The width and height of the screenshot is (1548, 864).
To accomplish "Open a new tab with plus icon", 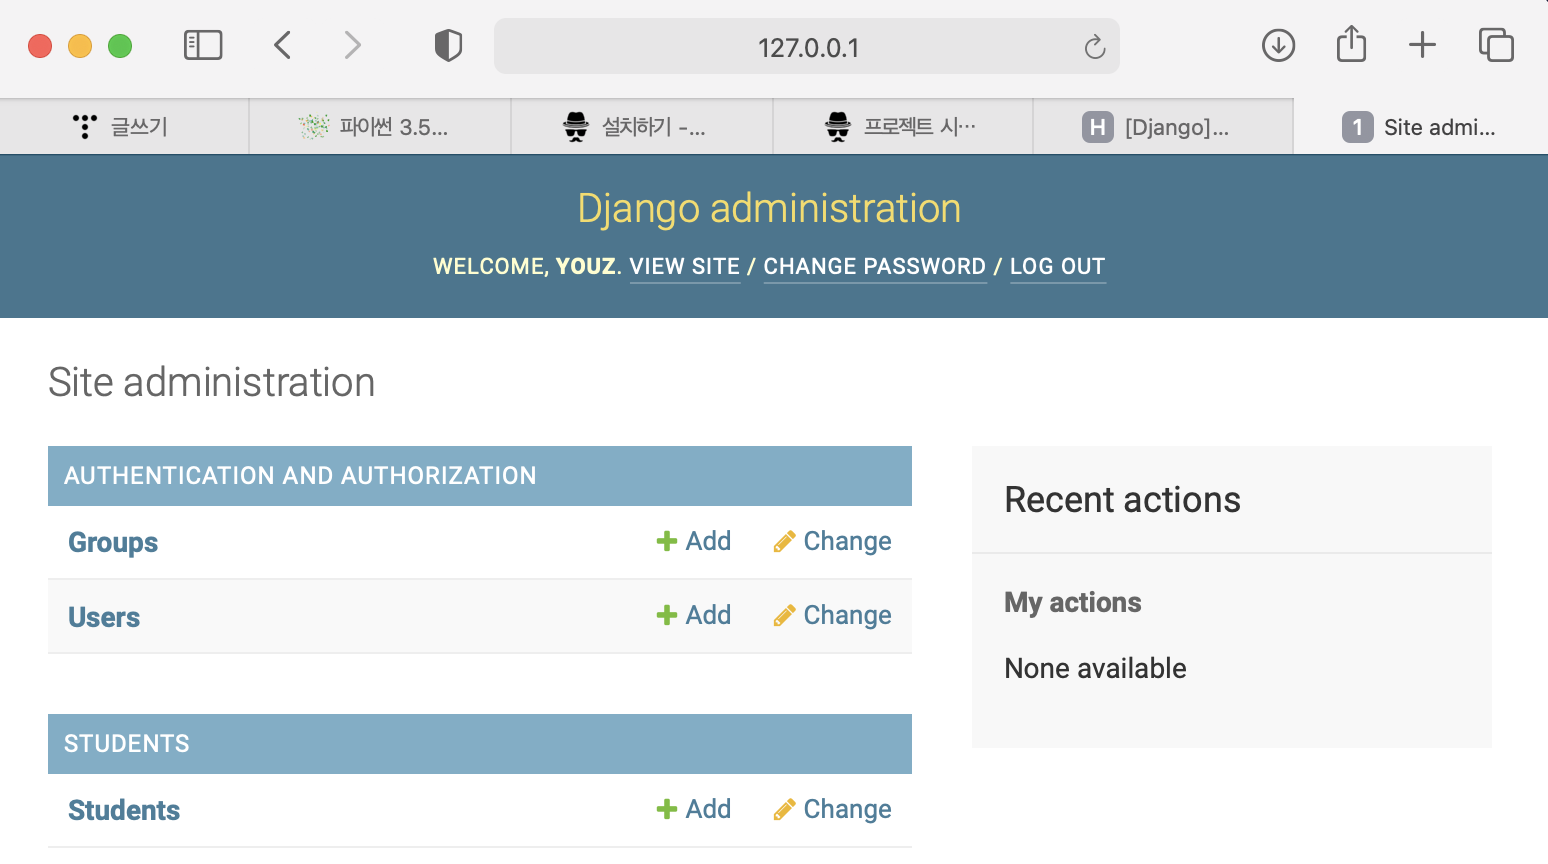I will click(x=1422, y=45).
